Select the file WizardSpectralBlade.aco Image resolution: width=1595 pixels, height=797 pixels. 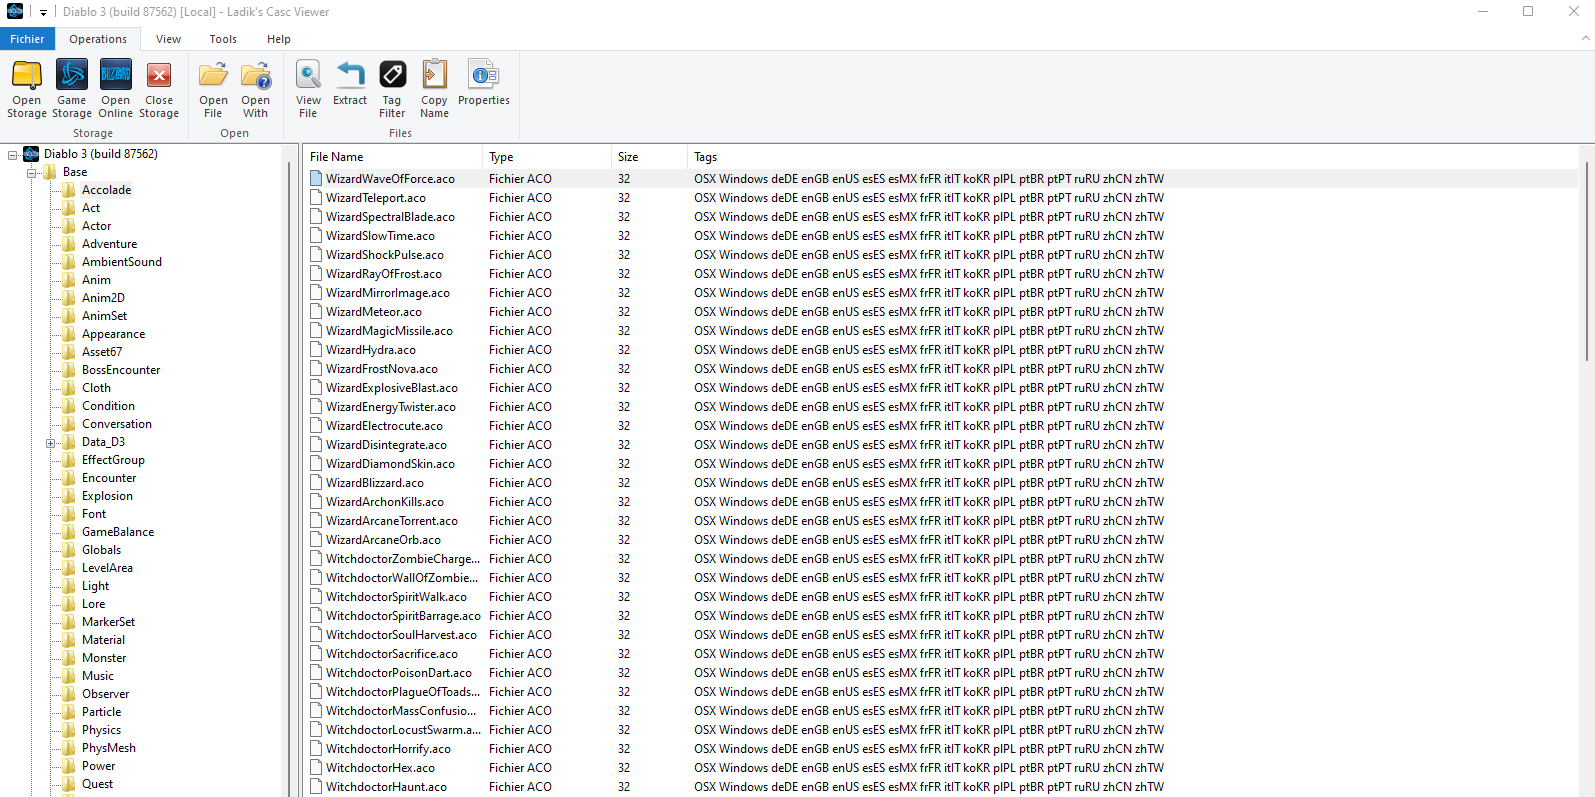390,217
